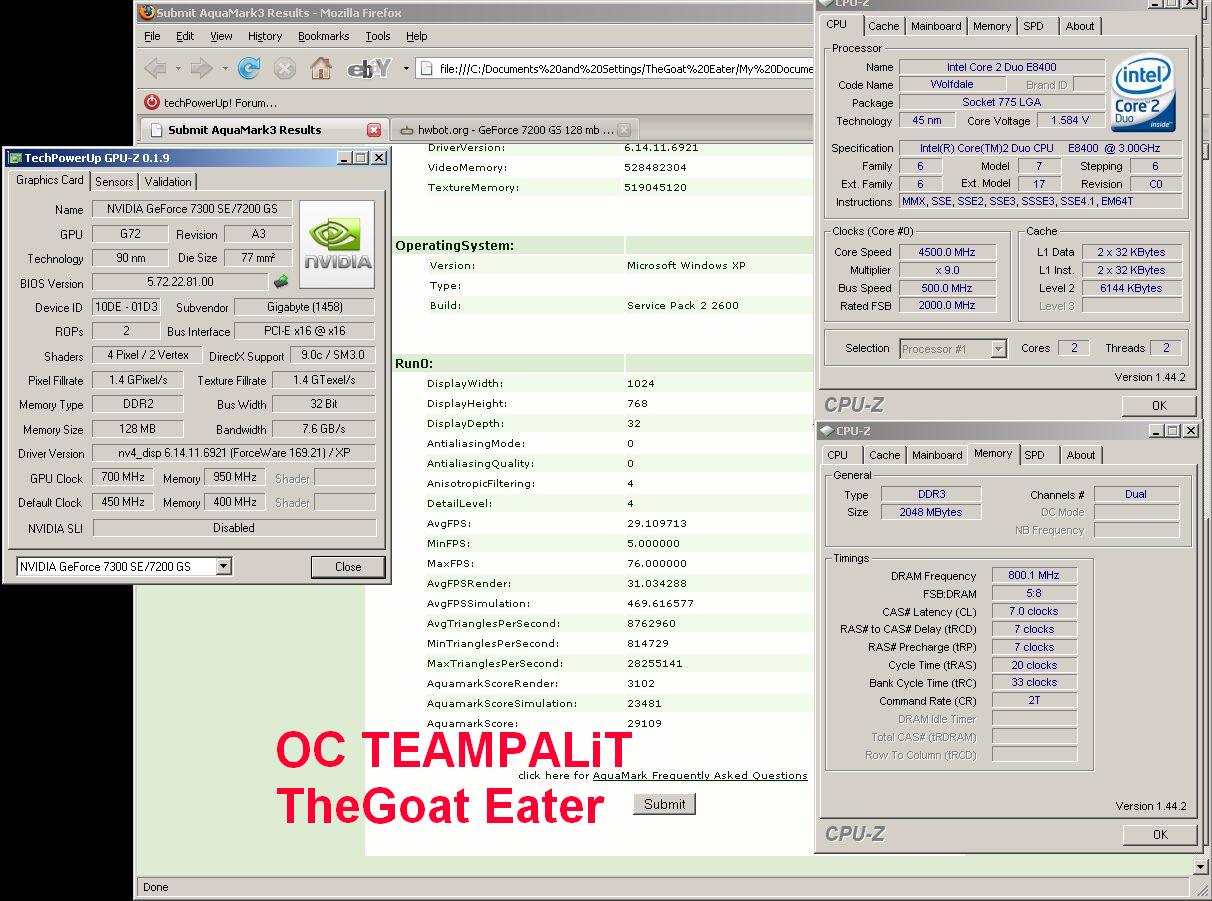This screenshot has height=901, width=1212.
Task: Click OK in the lower CPU-Z memory window
Action: (1159, 834)
